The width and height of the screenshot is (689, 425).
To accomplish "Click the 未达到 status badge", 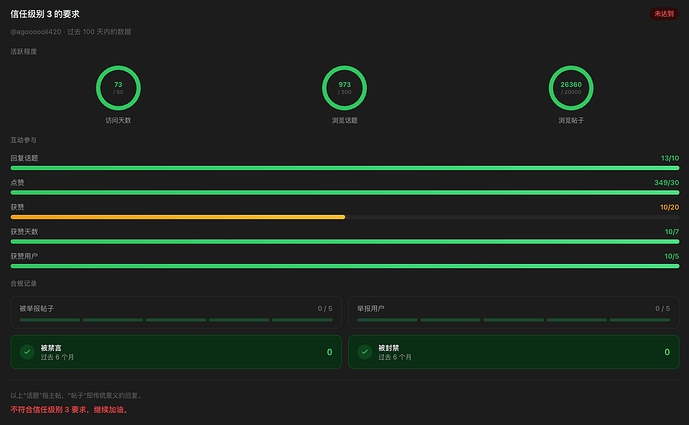I will [x=664, y=14].
